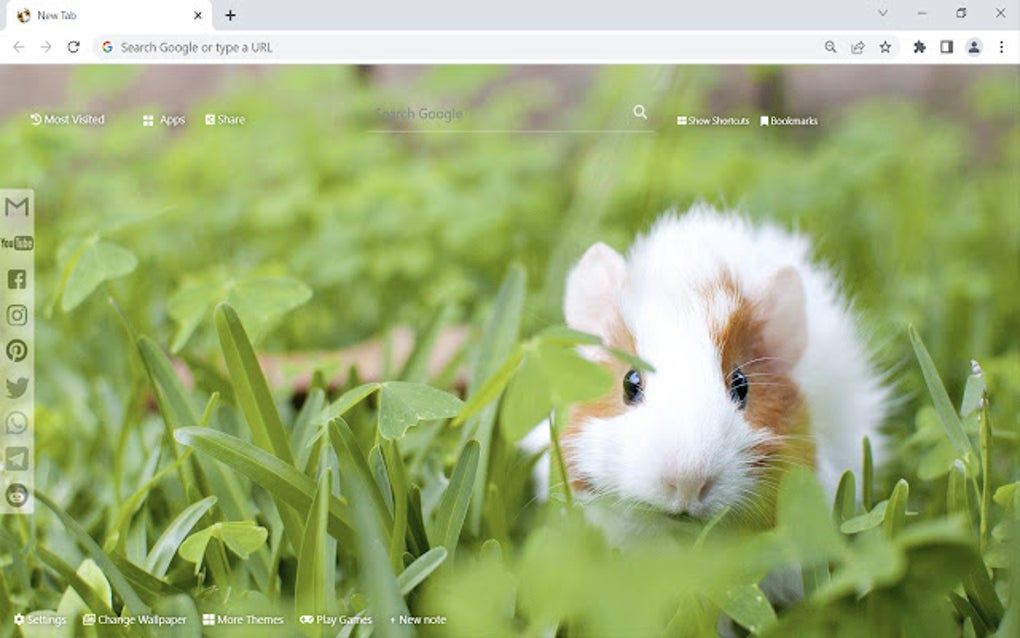The image size is (1020, 638).
Task: Open the Bookmarks menu
Action: point(789,120)
